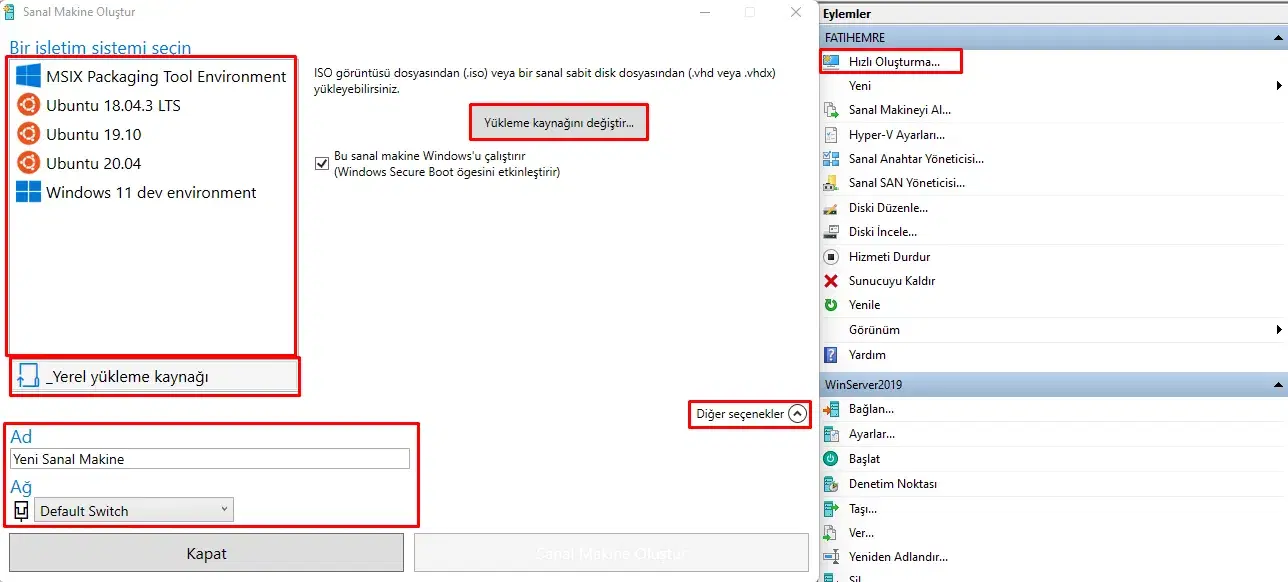Image resolution: width=1288 pixels, height=582 pixels.
Task: Click the Kapat button
Action: tap(207, 553)
